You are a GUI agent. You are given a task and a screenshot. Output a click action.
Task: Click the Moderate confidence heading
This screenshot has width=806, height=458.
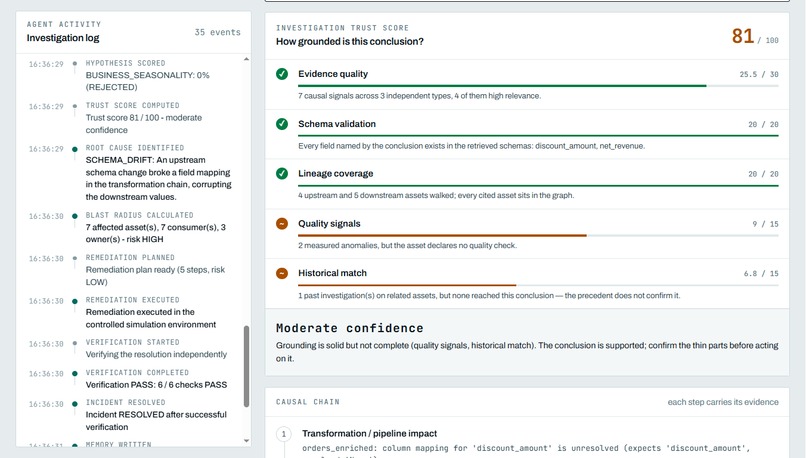350,328
